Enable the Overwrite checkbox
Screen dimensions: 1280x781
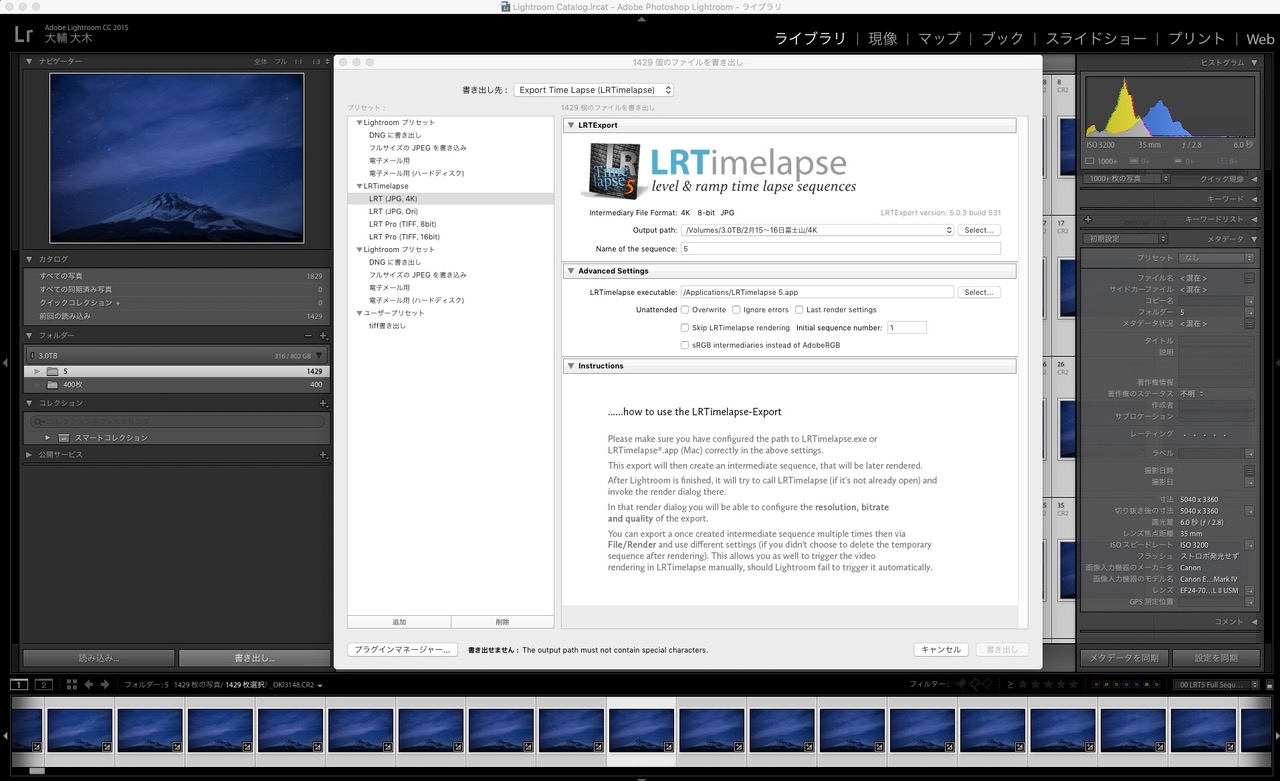click(685, 310)
